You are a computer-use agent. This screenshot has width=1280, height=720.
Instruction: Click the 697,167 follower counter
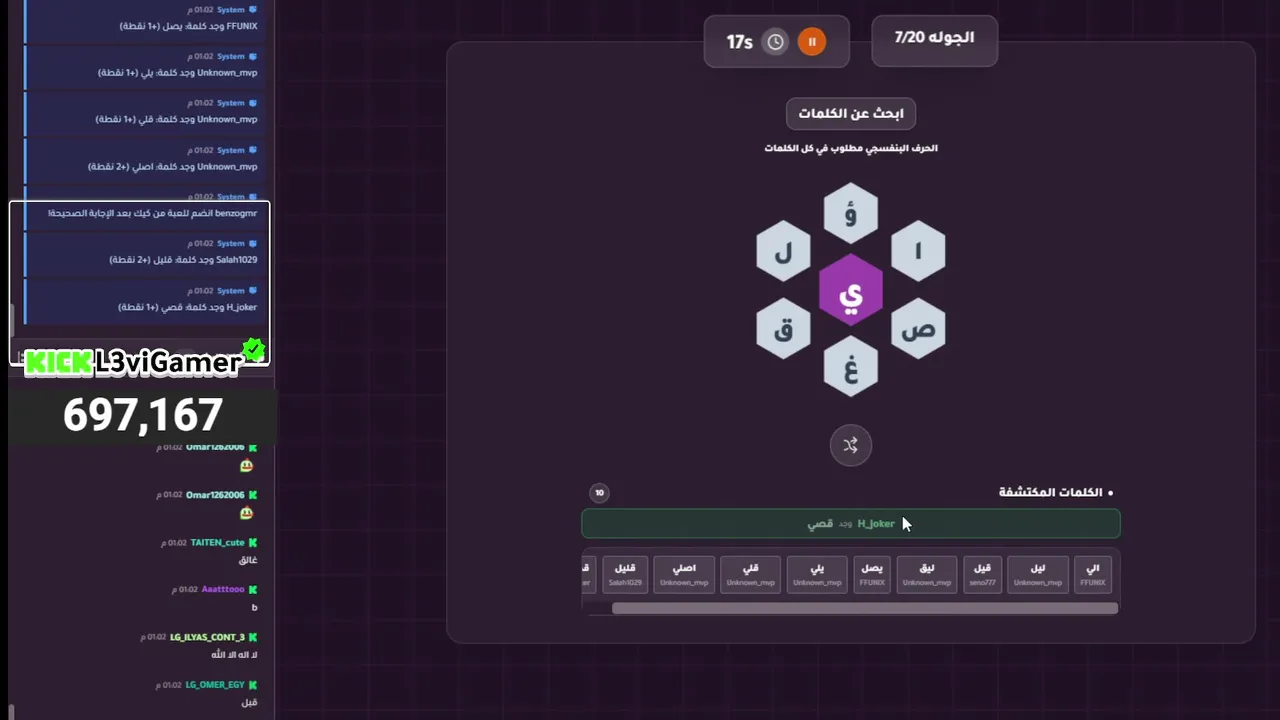[x=143, y=415]
